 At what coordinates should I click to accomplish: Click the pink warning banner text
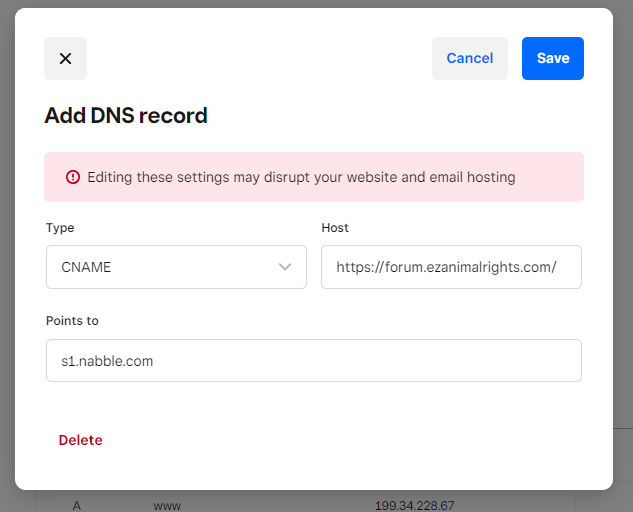point(301,177)
